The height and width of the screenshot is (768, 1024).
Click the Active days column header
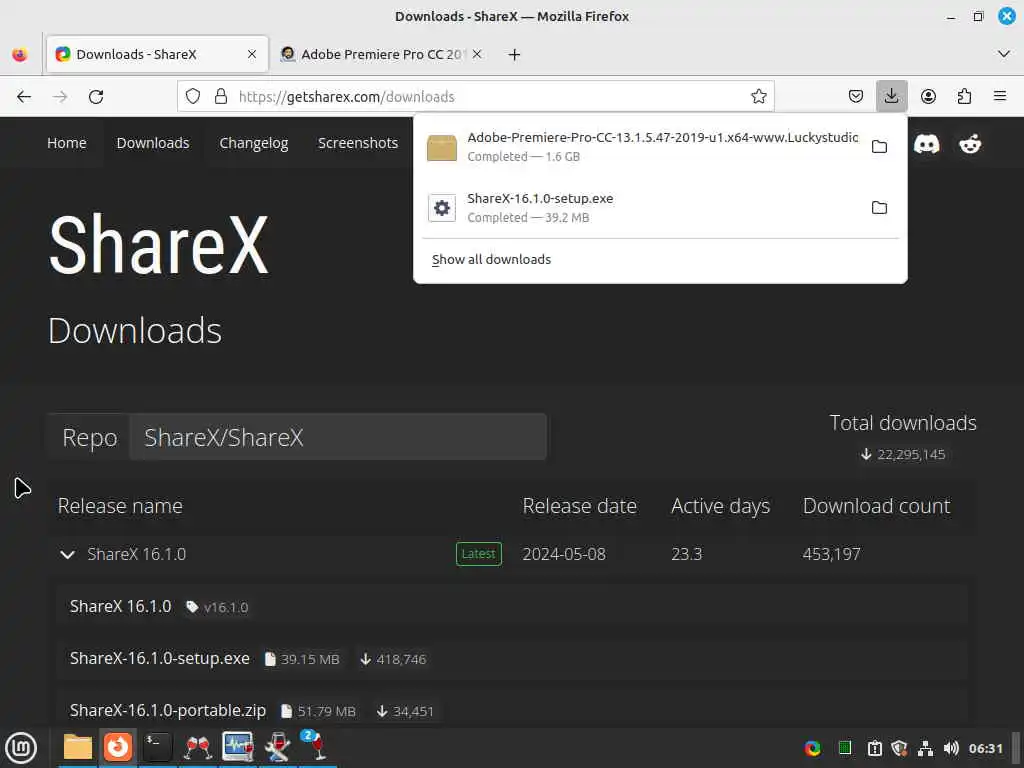[x=720, y=506]
